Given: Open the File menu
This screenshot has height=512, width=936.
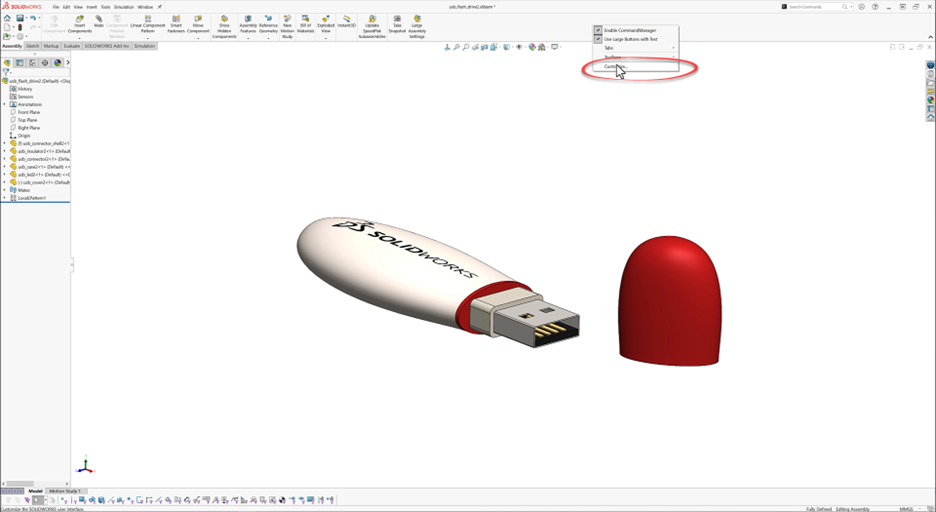Looking at the screenshot, I should pos(56,7).
